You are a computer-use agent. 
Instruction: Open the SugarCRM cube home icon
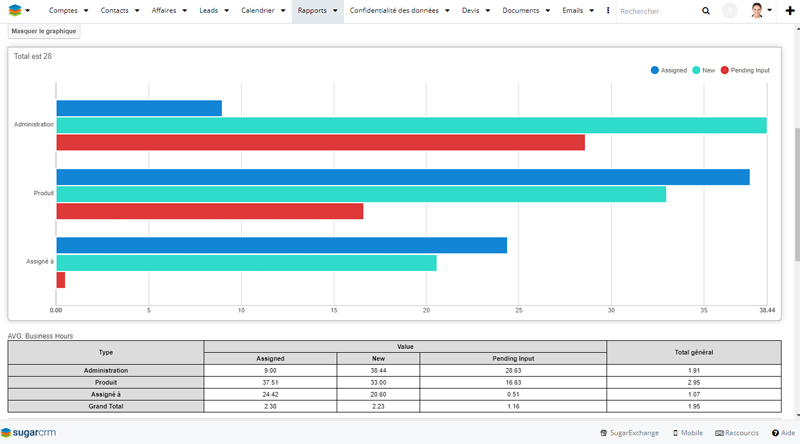pyautogui.click(x=15, y=10)
